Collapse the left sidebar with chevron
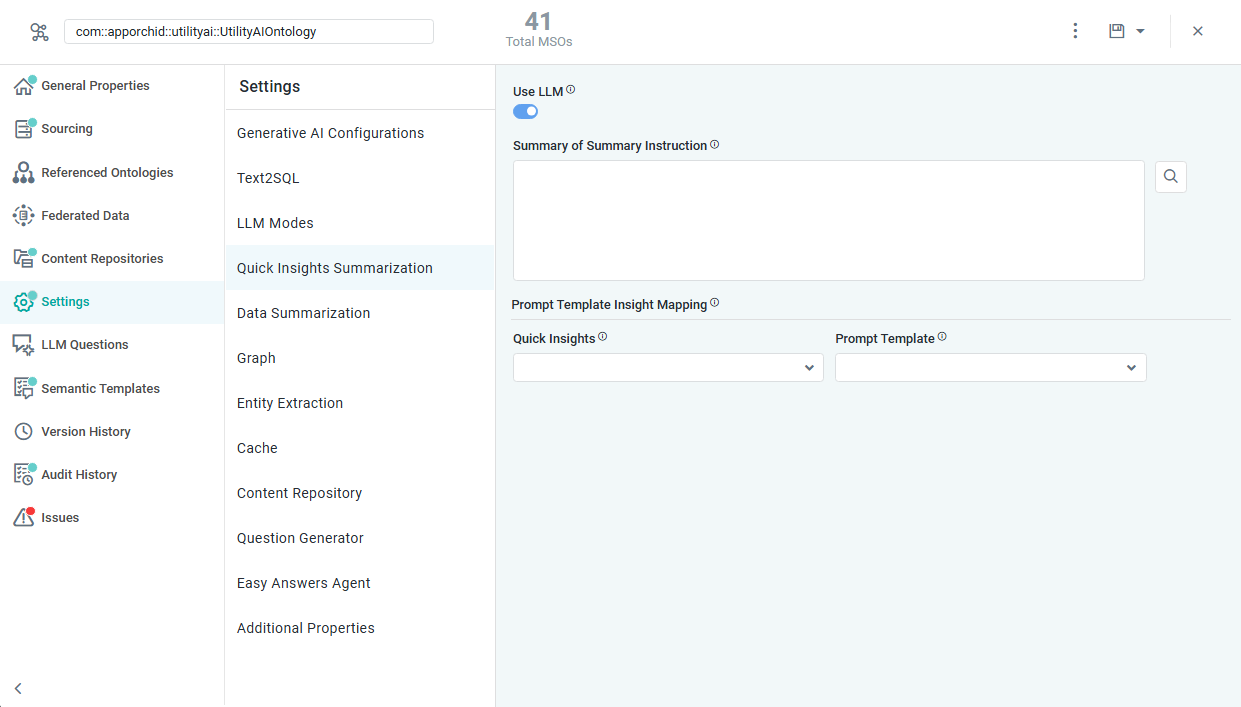This screenshot has width=1241, height=707. (x=18, y=688)
